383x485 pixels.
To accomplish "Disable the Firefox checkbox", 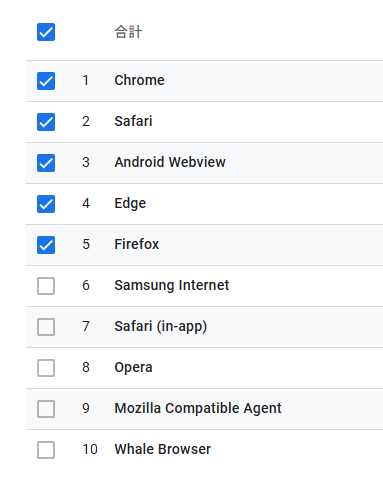I will pyautogui.click(x=46, y=245).
